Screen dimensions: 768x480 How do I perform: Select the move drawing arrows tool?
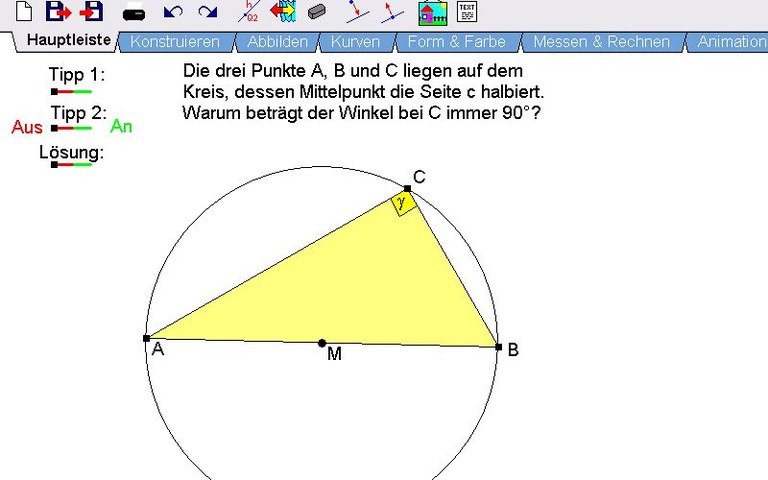tap(283, 12)
